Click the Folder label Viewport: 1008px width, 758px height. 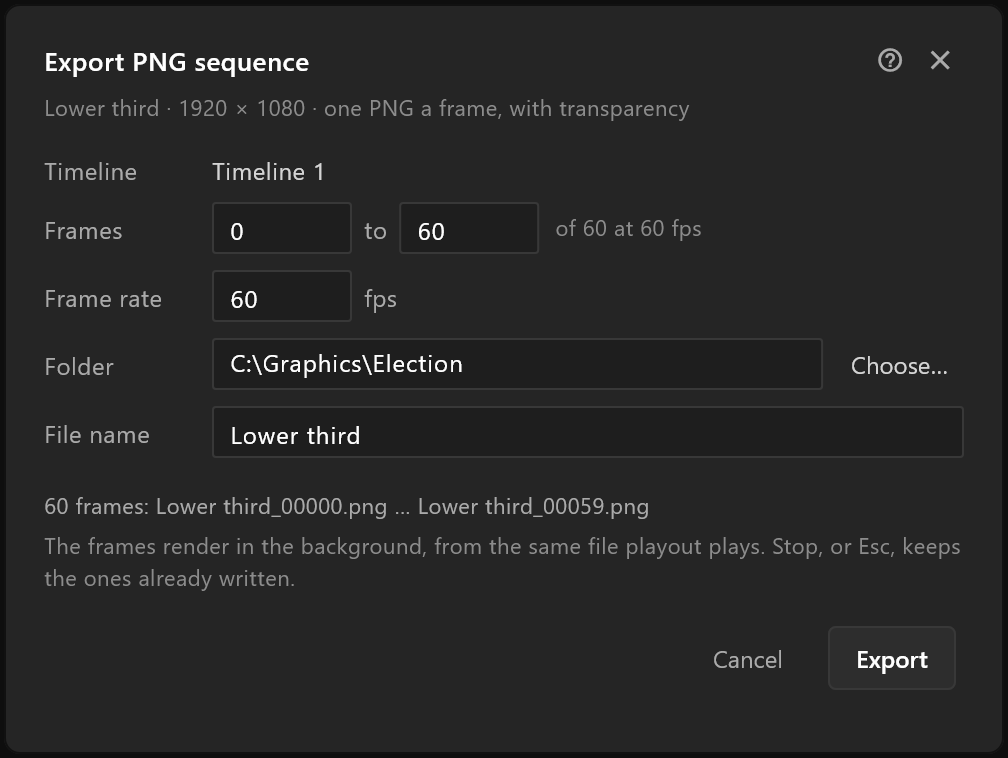[78, 367]
